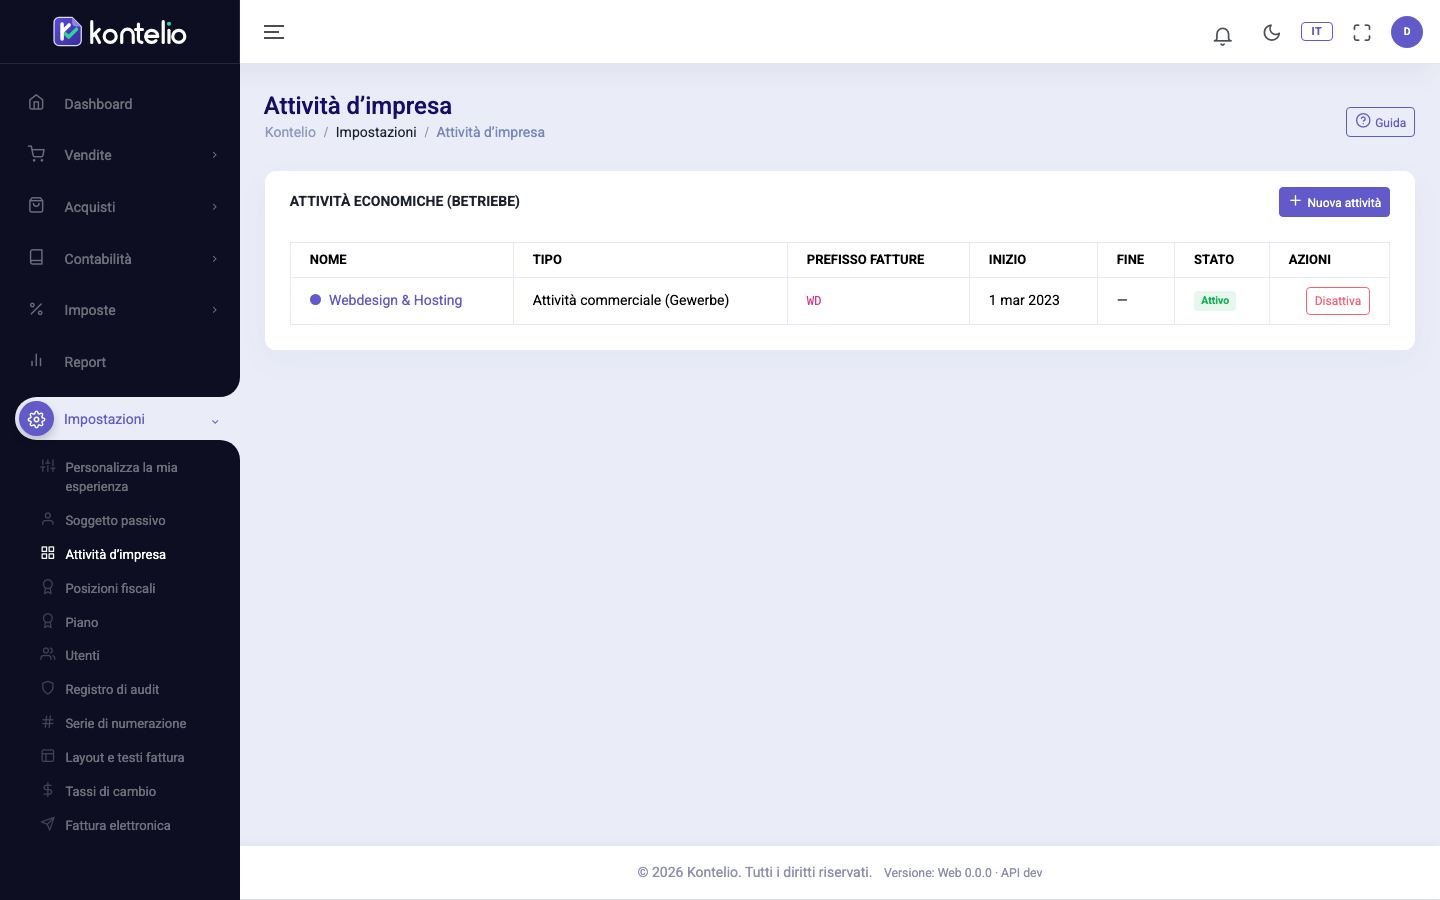Viewport: 1440px width, 900px height.
Task: Disattiva the Webdesign & Hosting activity
Action: 1337,301
